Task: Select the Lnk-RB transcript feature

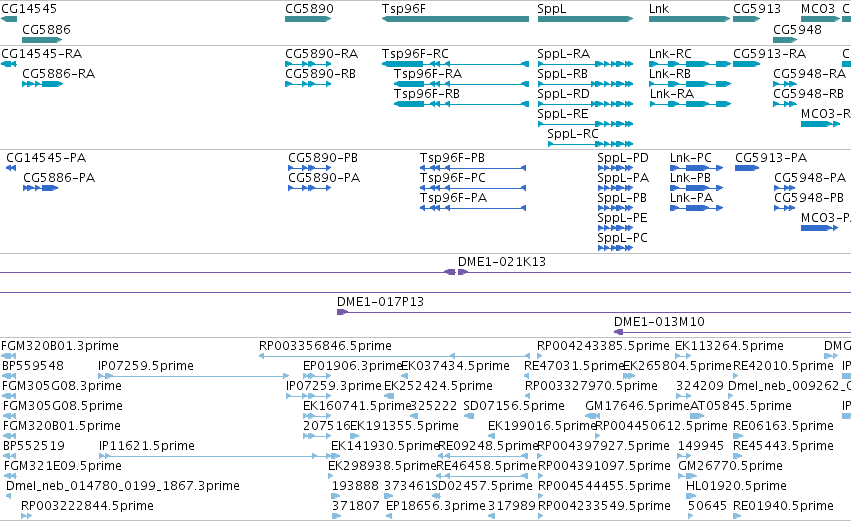Action: pos(690,84)
